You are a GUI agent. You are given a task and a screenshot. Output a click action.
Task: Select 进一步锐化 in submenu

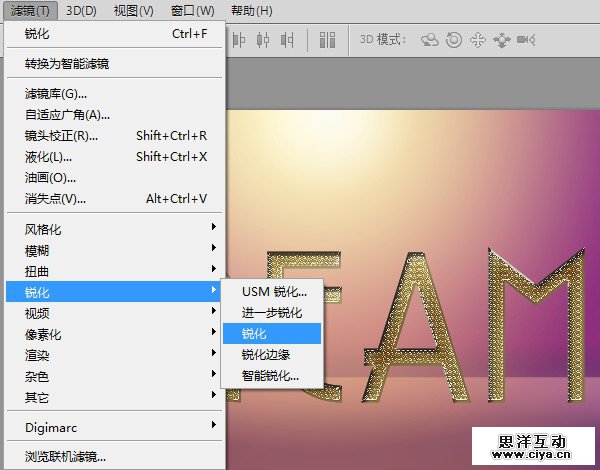272,313
